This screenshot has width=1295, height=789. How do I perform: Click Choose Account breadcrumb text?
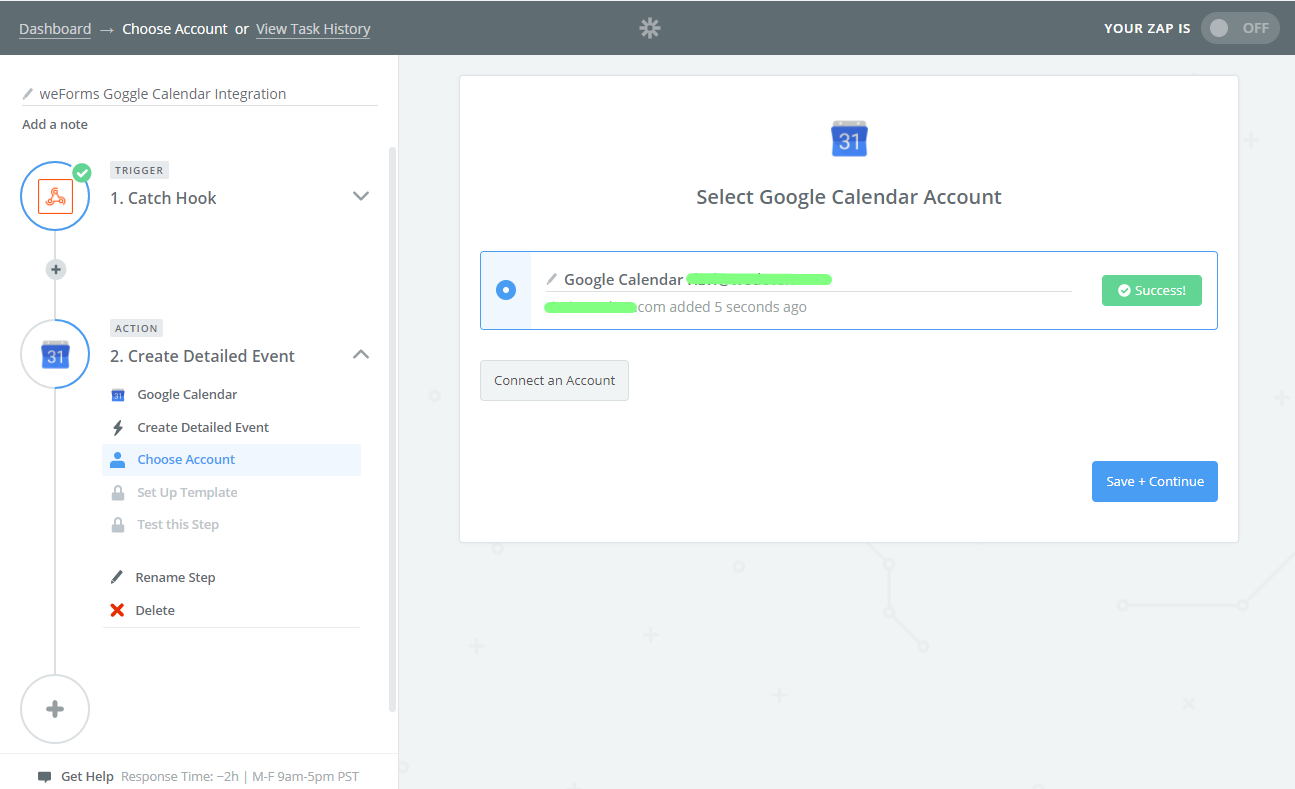click(175, 29)
